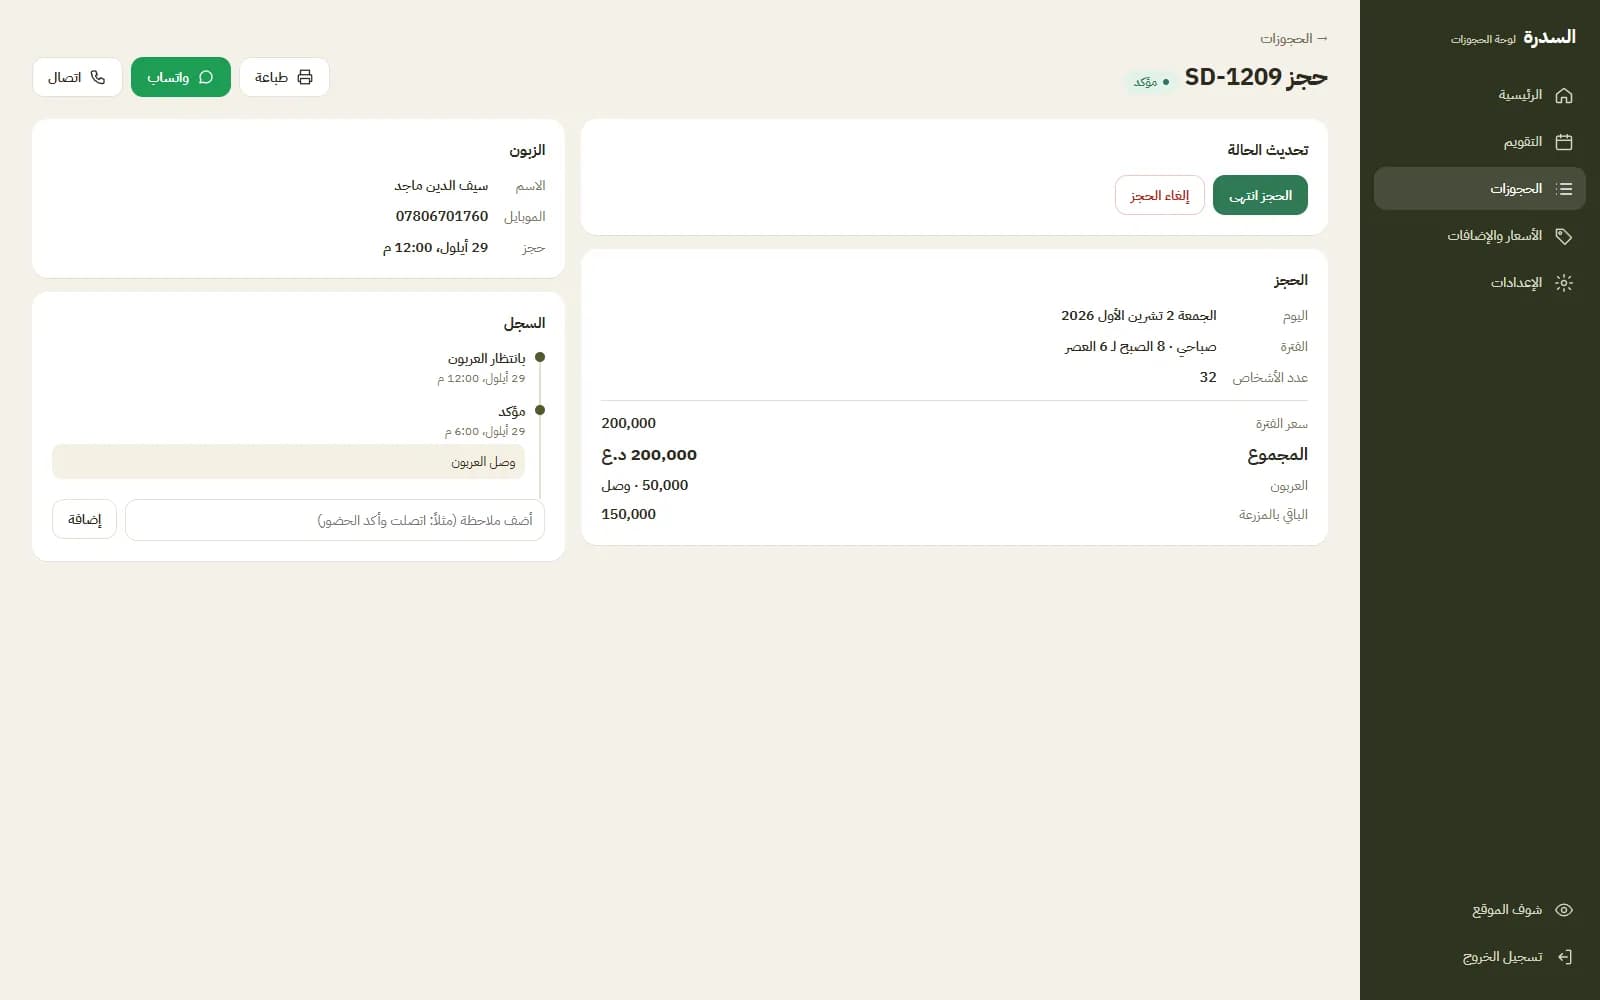The image size is (1600, 1000).
Task: Click the حجز SD-1209 page heading
Action: pyautogui.click(x=1256, y=77)
